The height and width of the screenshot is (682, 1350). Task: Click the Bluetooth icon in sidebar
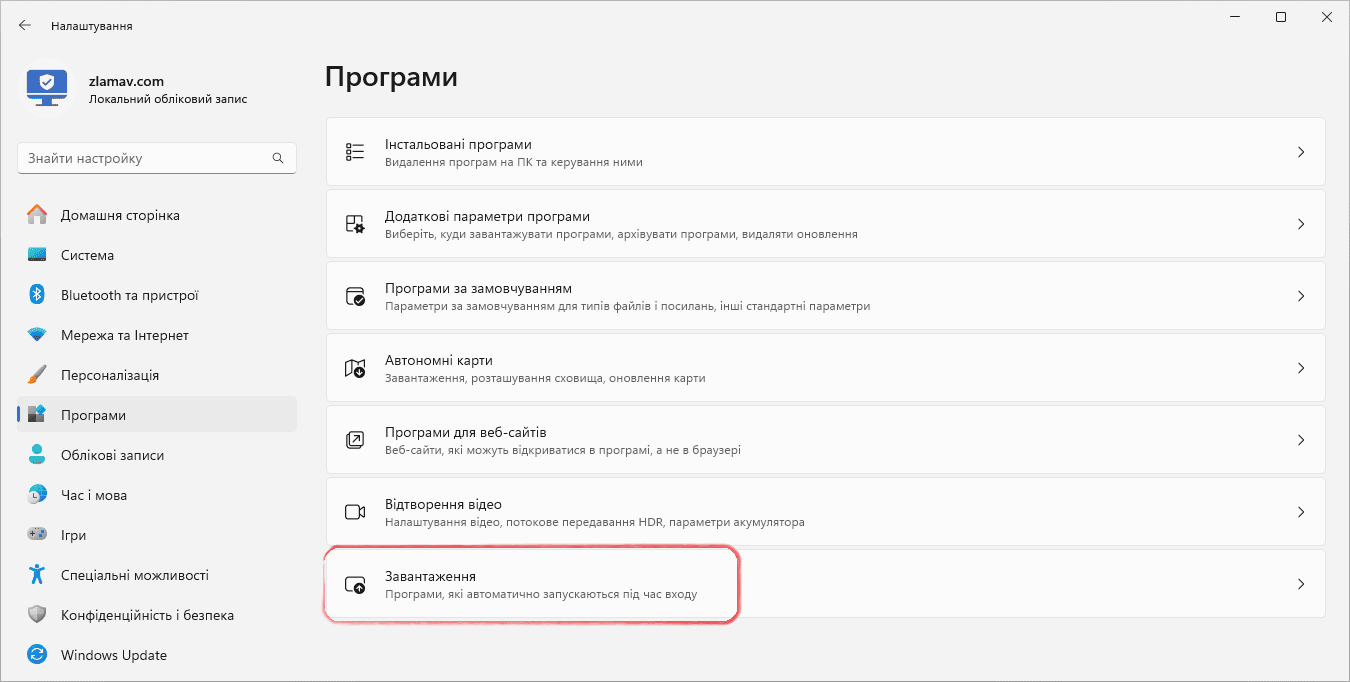click(37, 295)
